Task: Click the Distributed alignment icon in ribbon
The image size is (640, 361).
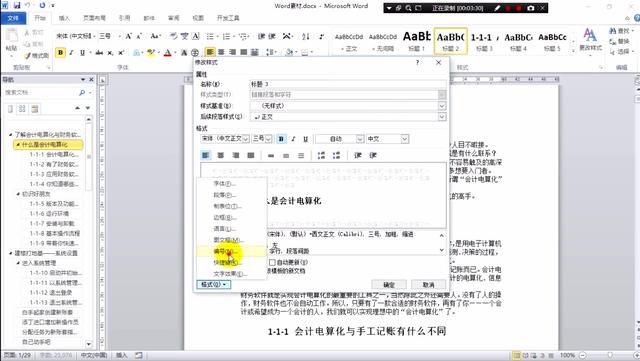Action: [x=254, y=52]
